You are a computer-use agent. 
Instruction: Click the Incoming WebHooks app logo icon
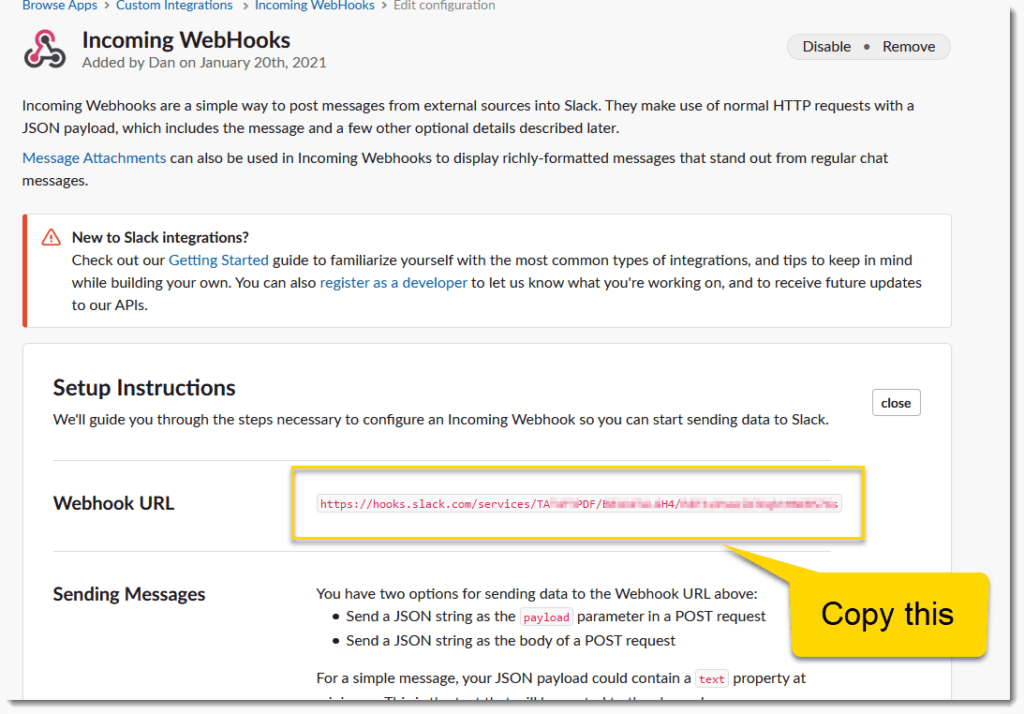[44, 49]
